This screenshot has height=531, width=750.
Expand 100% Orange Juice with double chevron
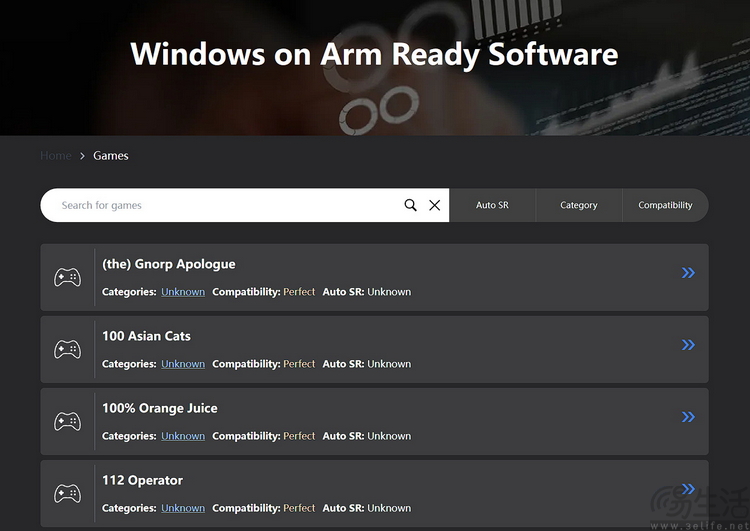pyautogui.click(x=688, y=417)
